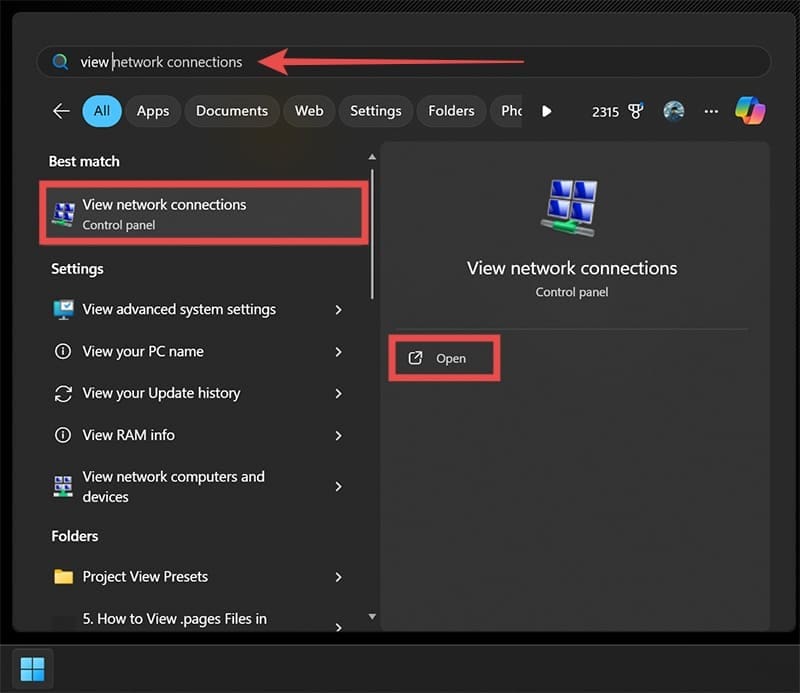Click the Open button in preview pane
This screenshot has width=800, height=693.
coord(444,358)
